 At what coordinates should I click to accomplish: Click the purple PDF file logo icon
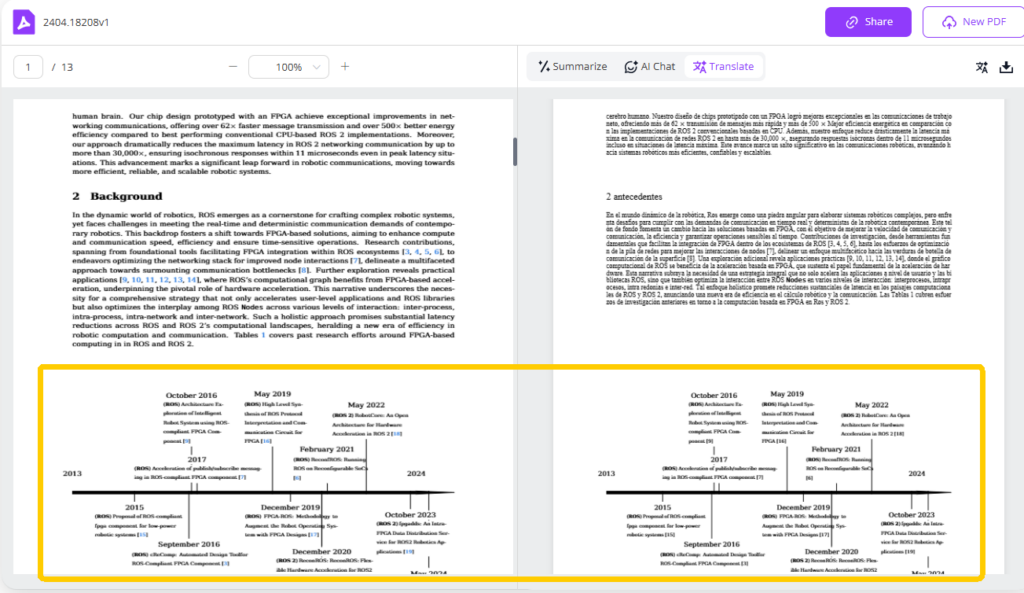click(23, 21)
